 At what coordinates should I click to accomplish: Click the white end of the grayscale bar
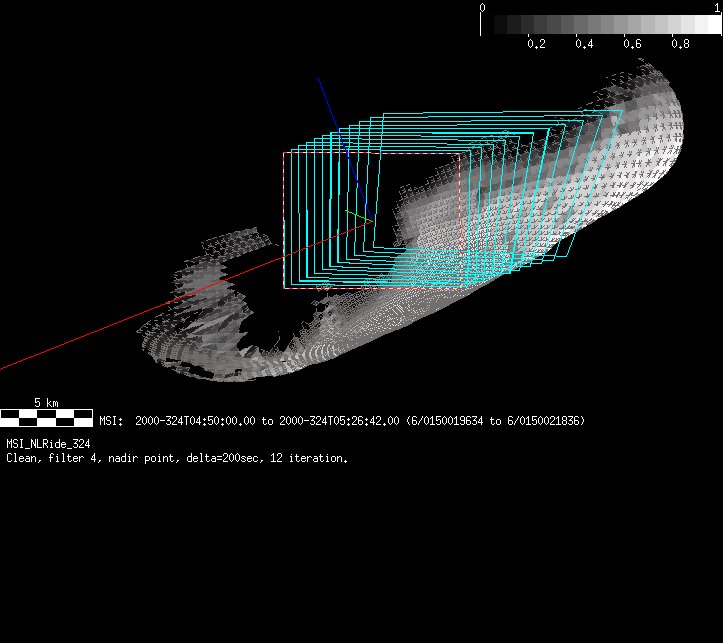coord(714,24)
